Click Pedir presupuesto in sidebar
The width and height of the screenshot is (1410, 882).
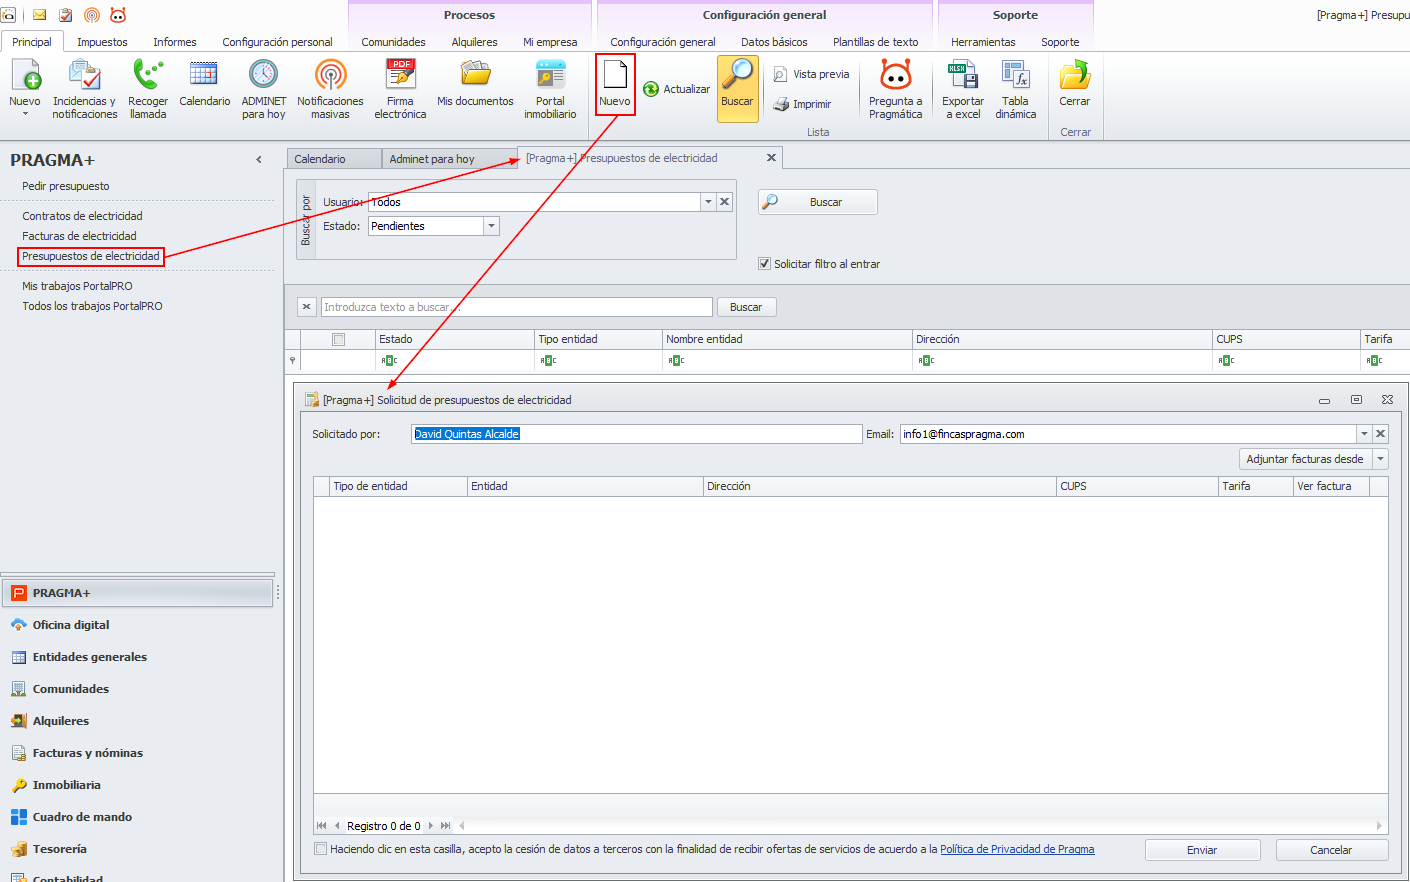click(x=66, y=186)
